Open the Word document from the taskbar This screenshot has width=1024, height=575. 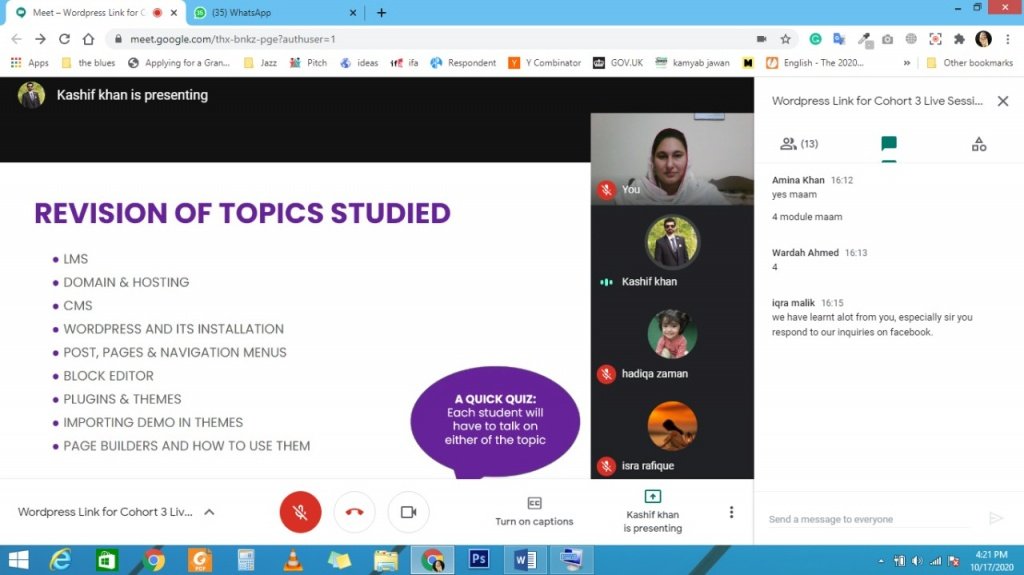(x=525, y=560)
